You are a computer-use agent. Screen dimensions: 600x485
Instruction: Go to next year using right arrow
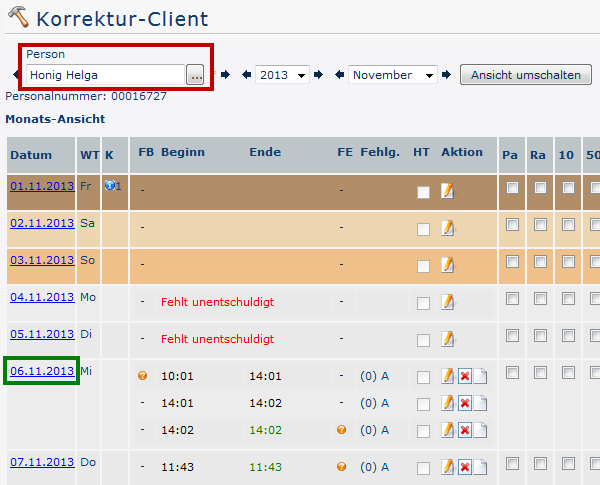click(x=318, y=75)
